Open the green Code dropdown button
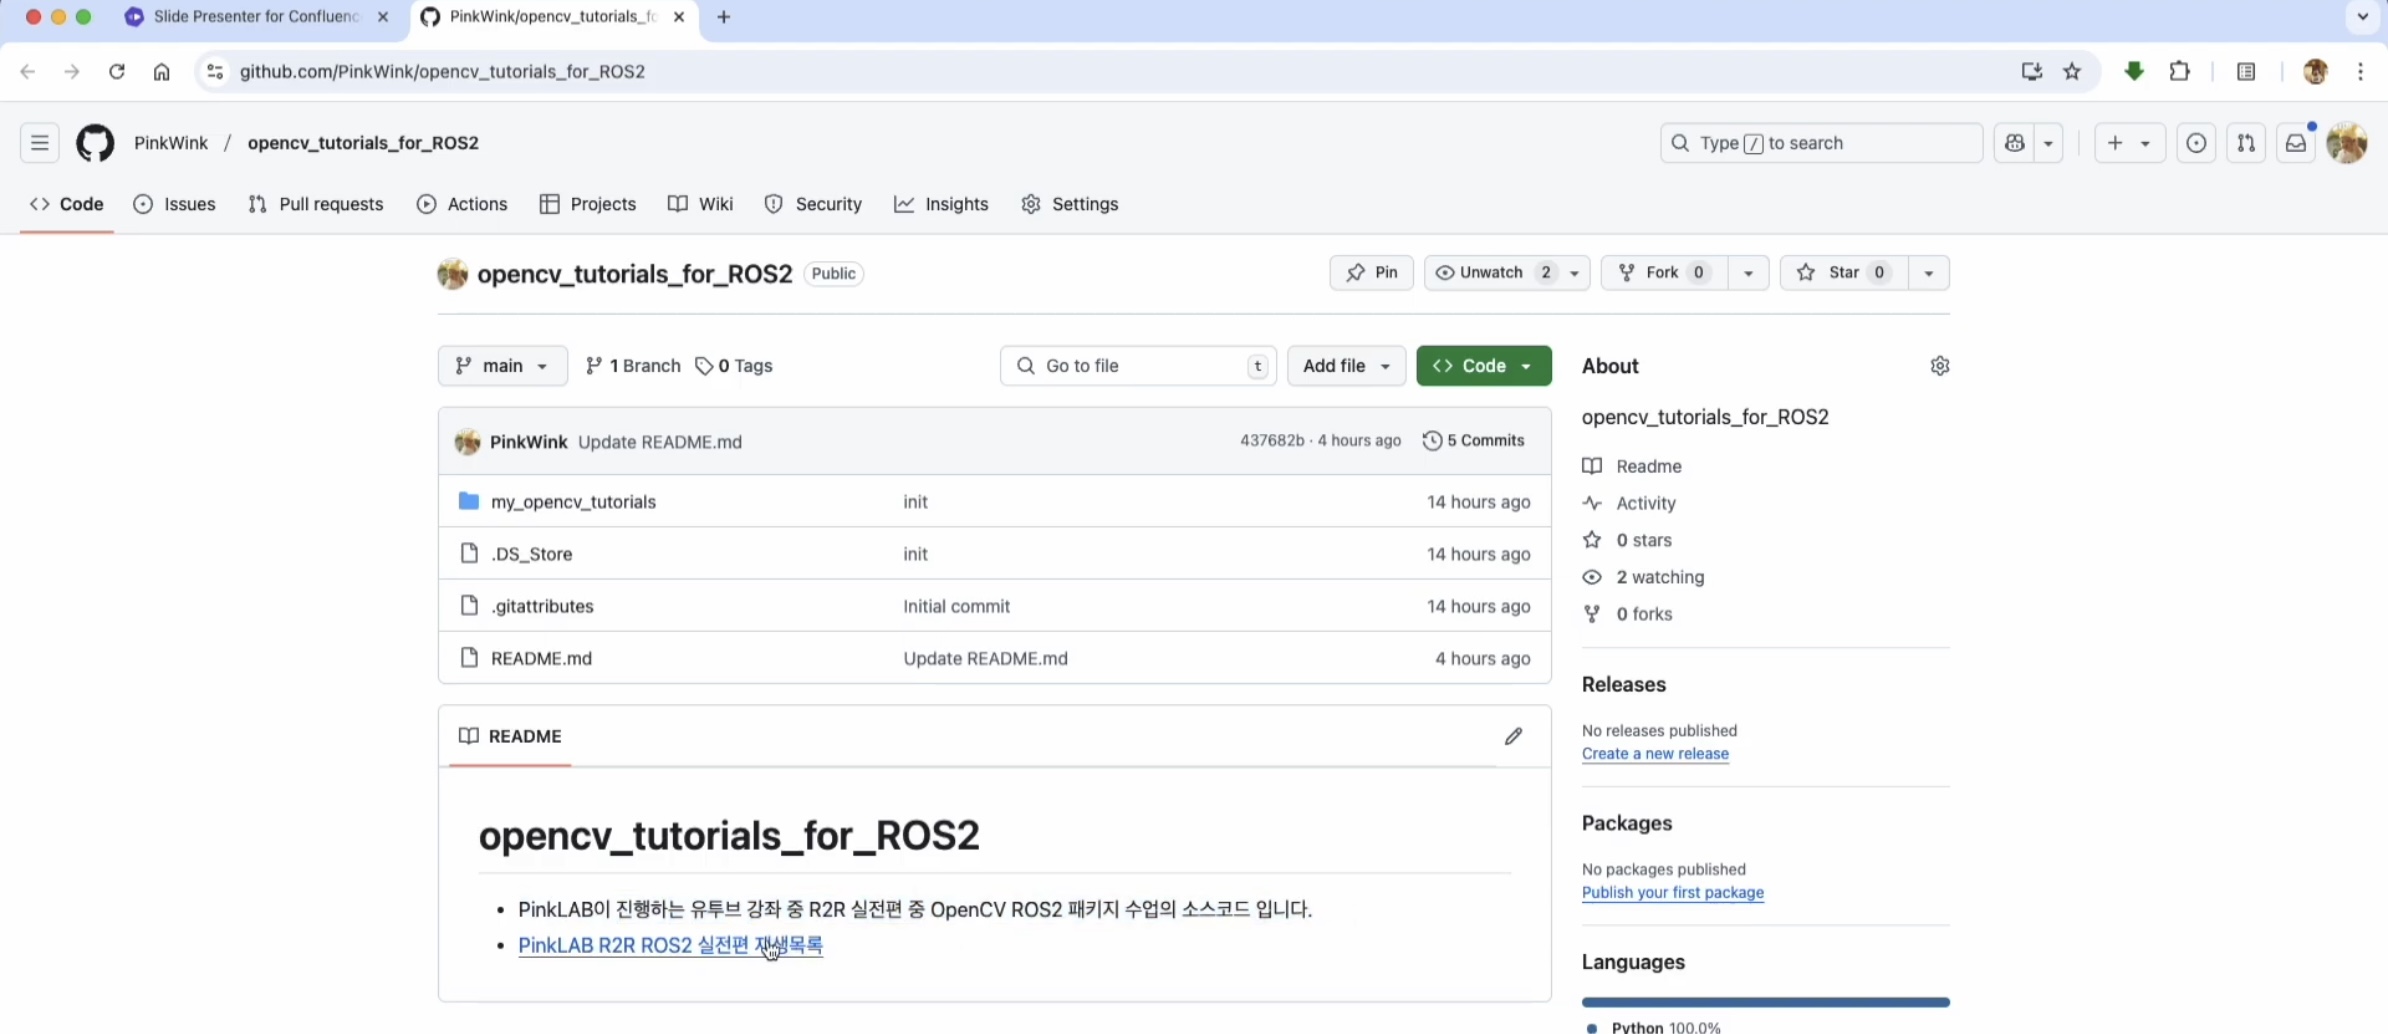The image size is (2388, 1034). point(1484,366)
